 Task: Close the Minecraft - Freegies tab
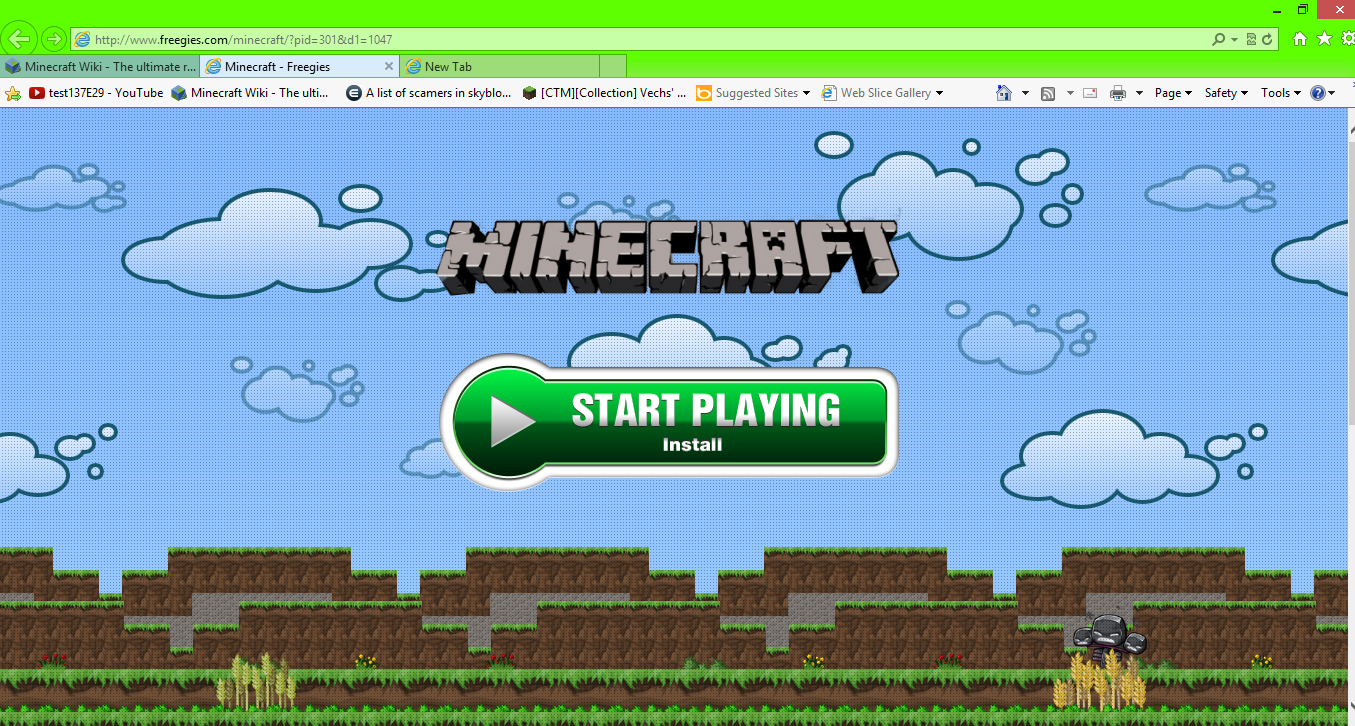point(390,66)
